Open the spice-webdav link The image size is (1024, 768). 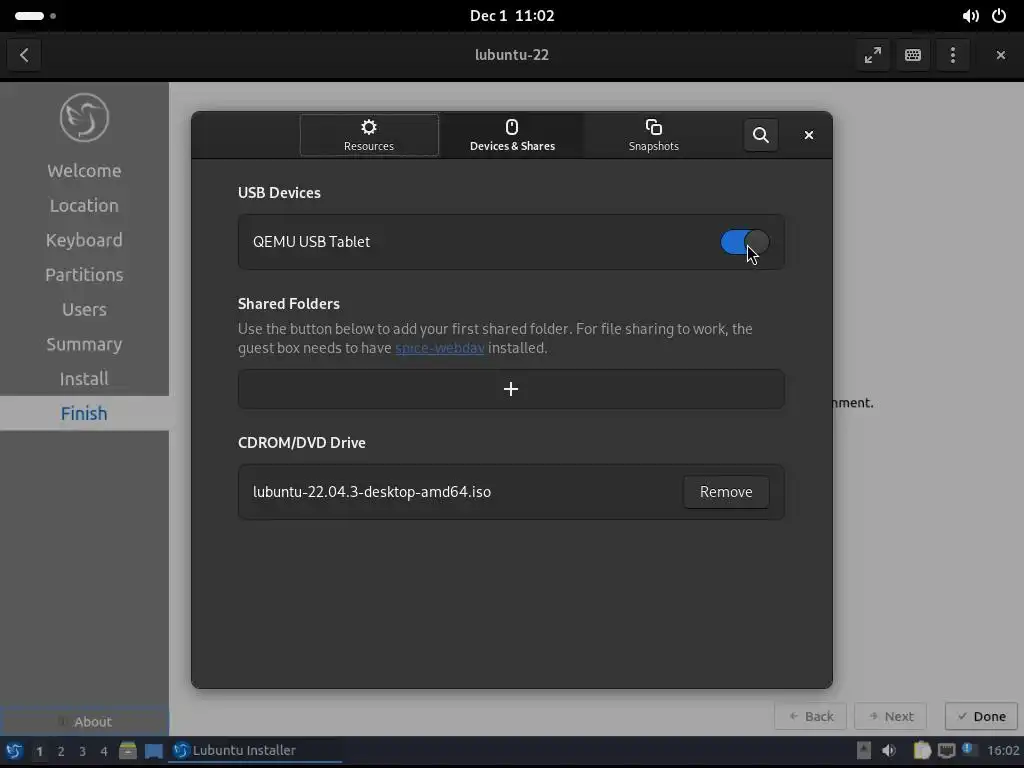point(440,348)
